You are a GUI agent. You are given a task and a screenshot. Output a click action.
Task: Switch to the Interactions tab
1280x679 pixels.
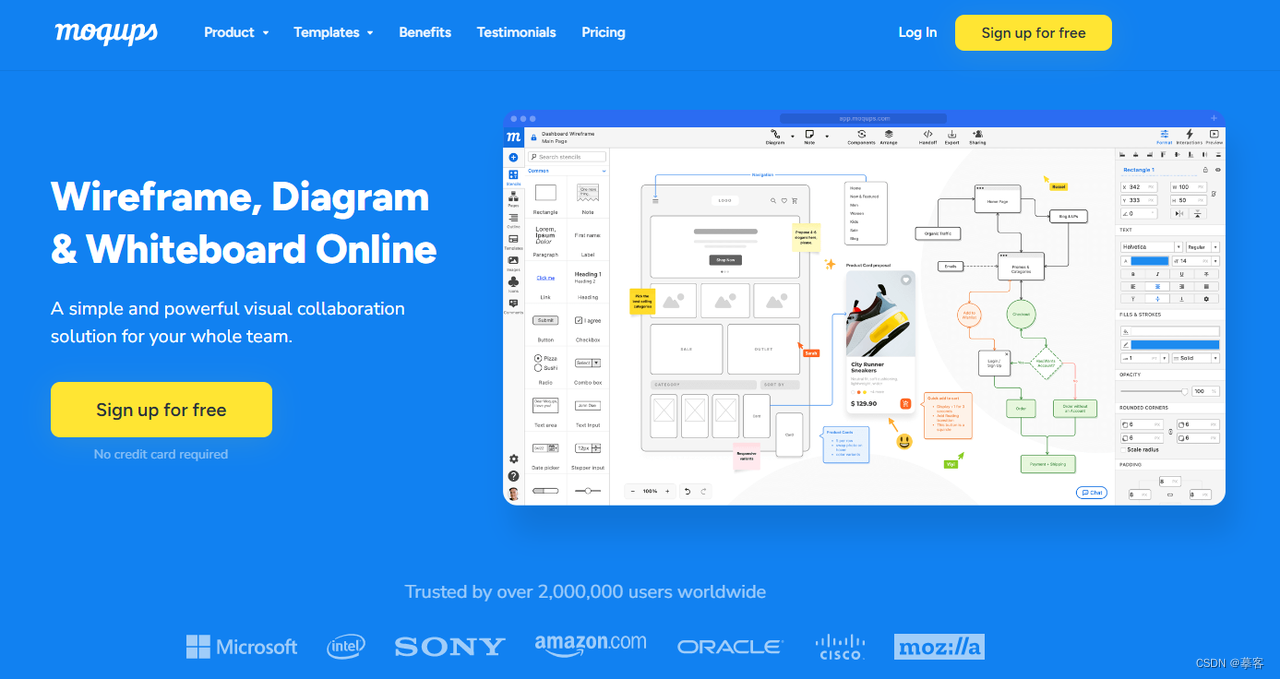point(1189,137)
